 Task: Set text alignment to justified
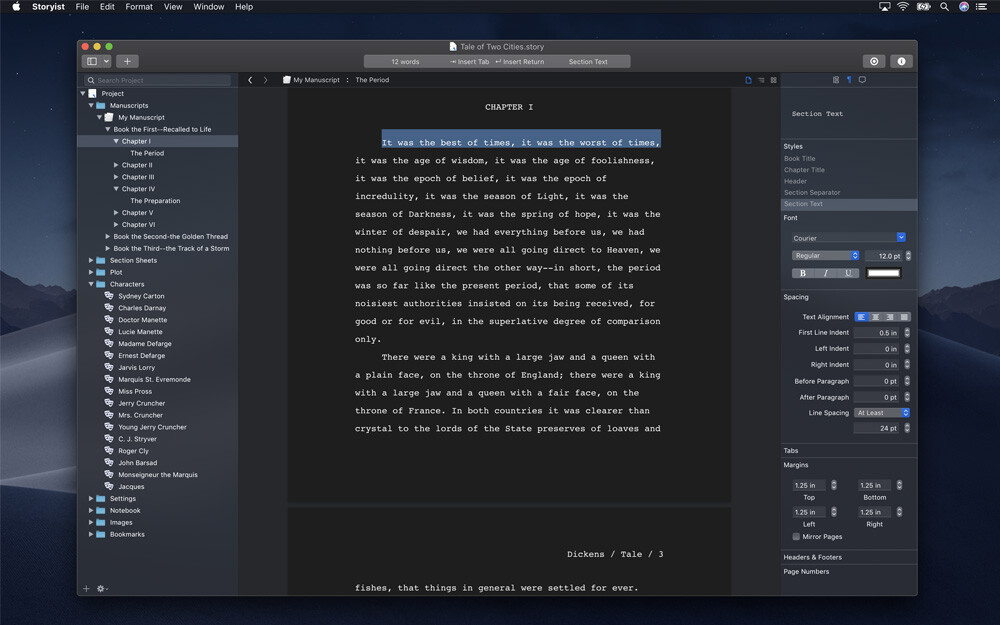click(904, 317)
